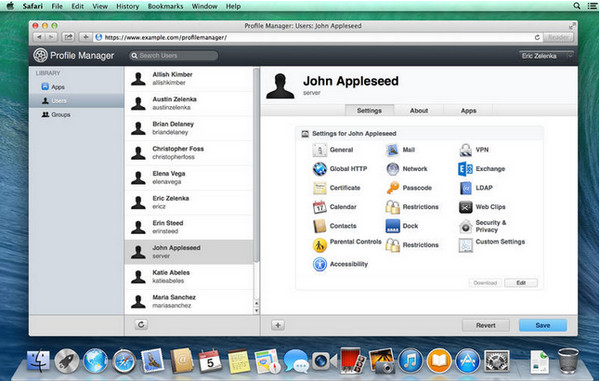Select user Brian Delaney
This screenshot has height=381, width=600.
(189, 128)
